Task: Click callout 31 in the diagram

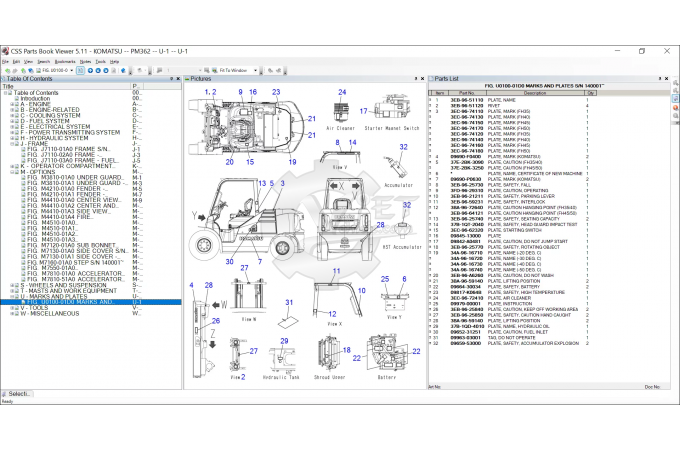Action: (289, 302)
